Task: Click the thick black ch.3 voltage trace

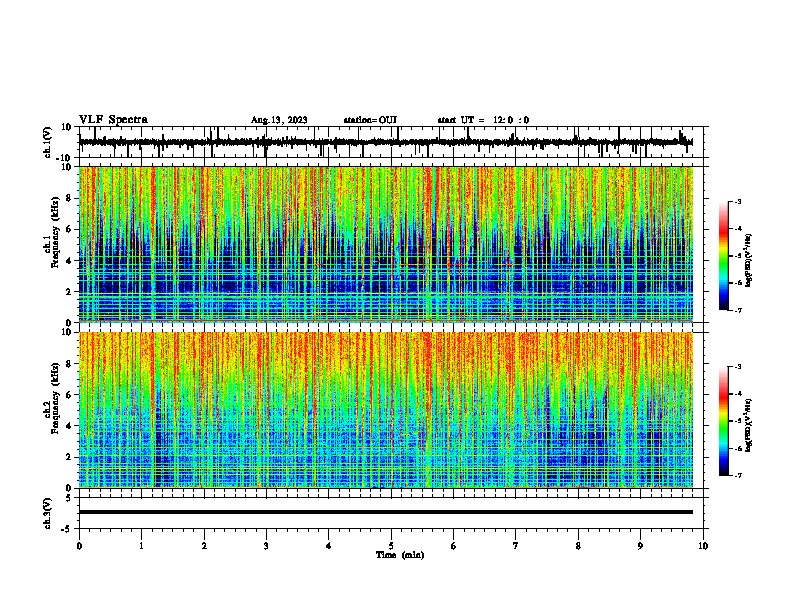Action: coord(385,512)
